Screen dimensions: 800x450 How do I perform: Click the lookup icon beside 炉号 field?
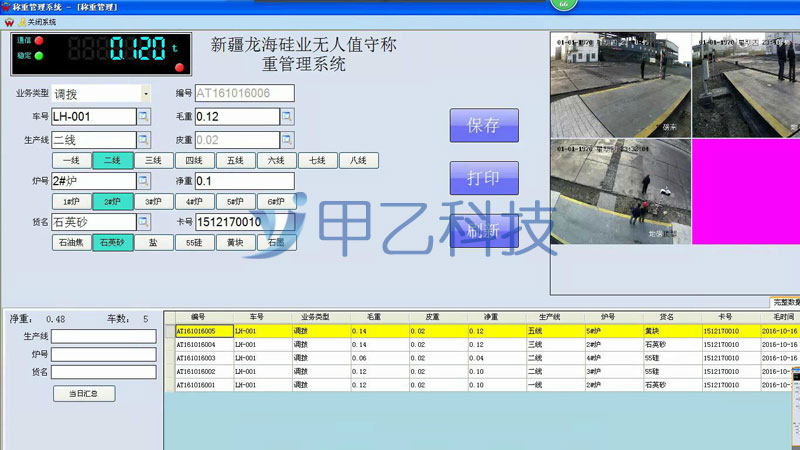143,181
